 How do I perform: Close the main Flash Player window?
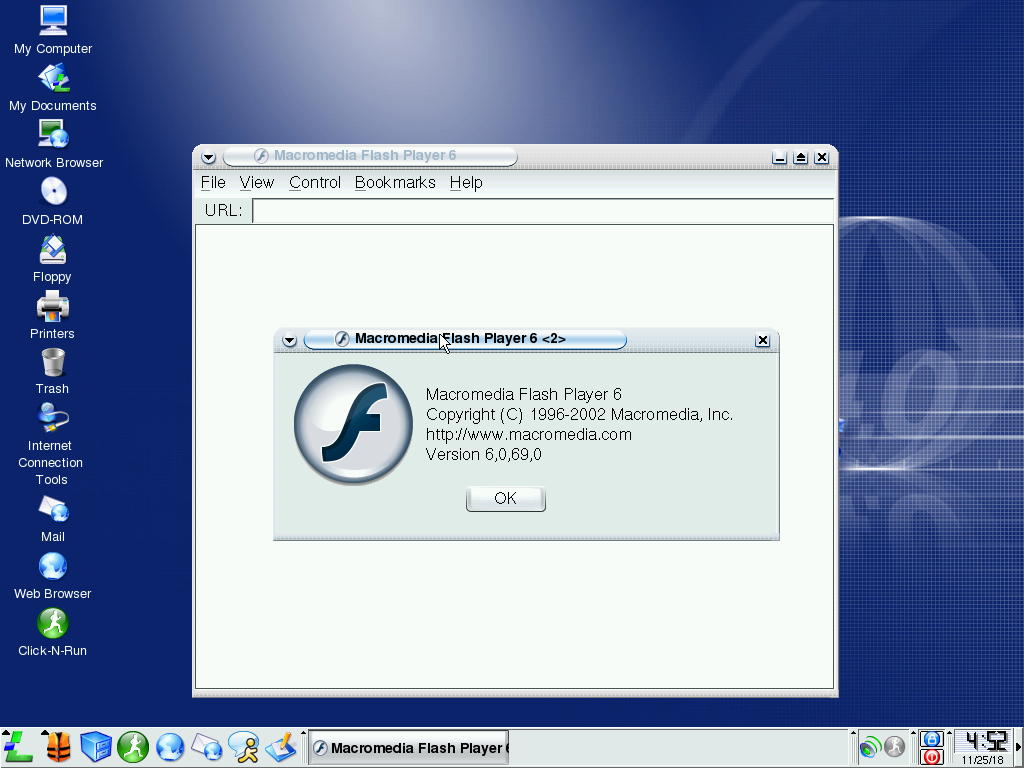pos(822,157)
